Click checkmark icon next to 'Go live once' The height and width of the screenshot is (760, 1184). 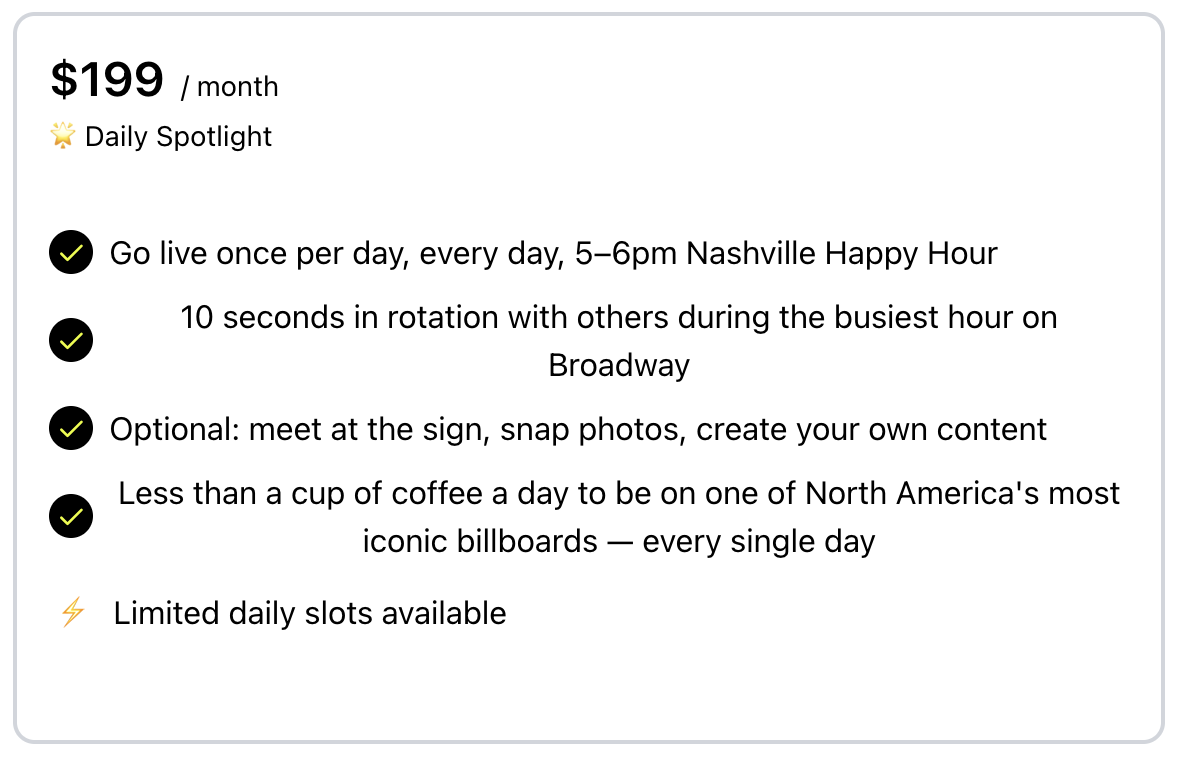[x=71, y=253]
